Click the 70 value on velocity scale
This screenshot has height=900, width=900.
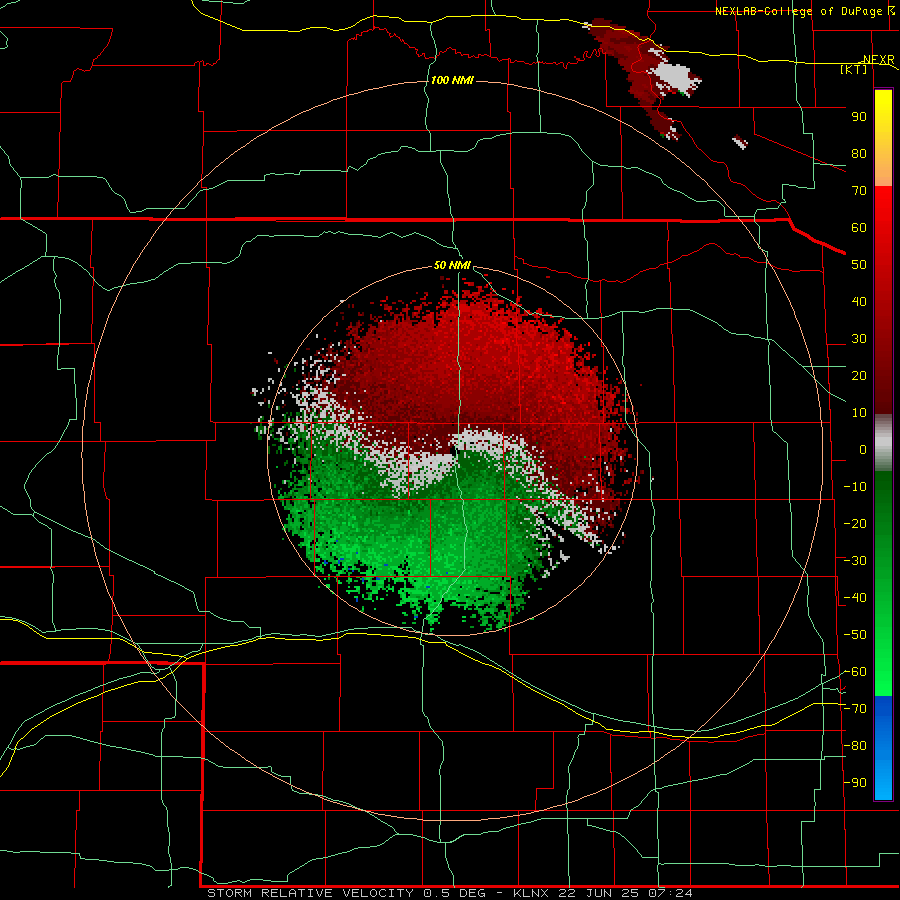859,191
